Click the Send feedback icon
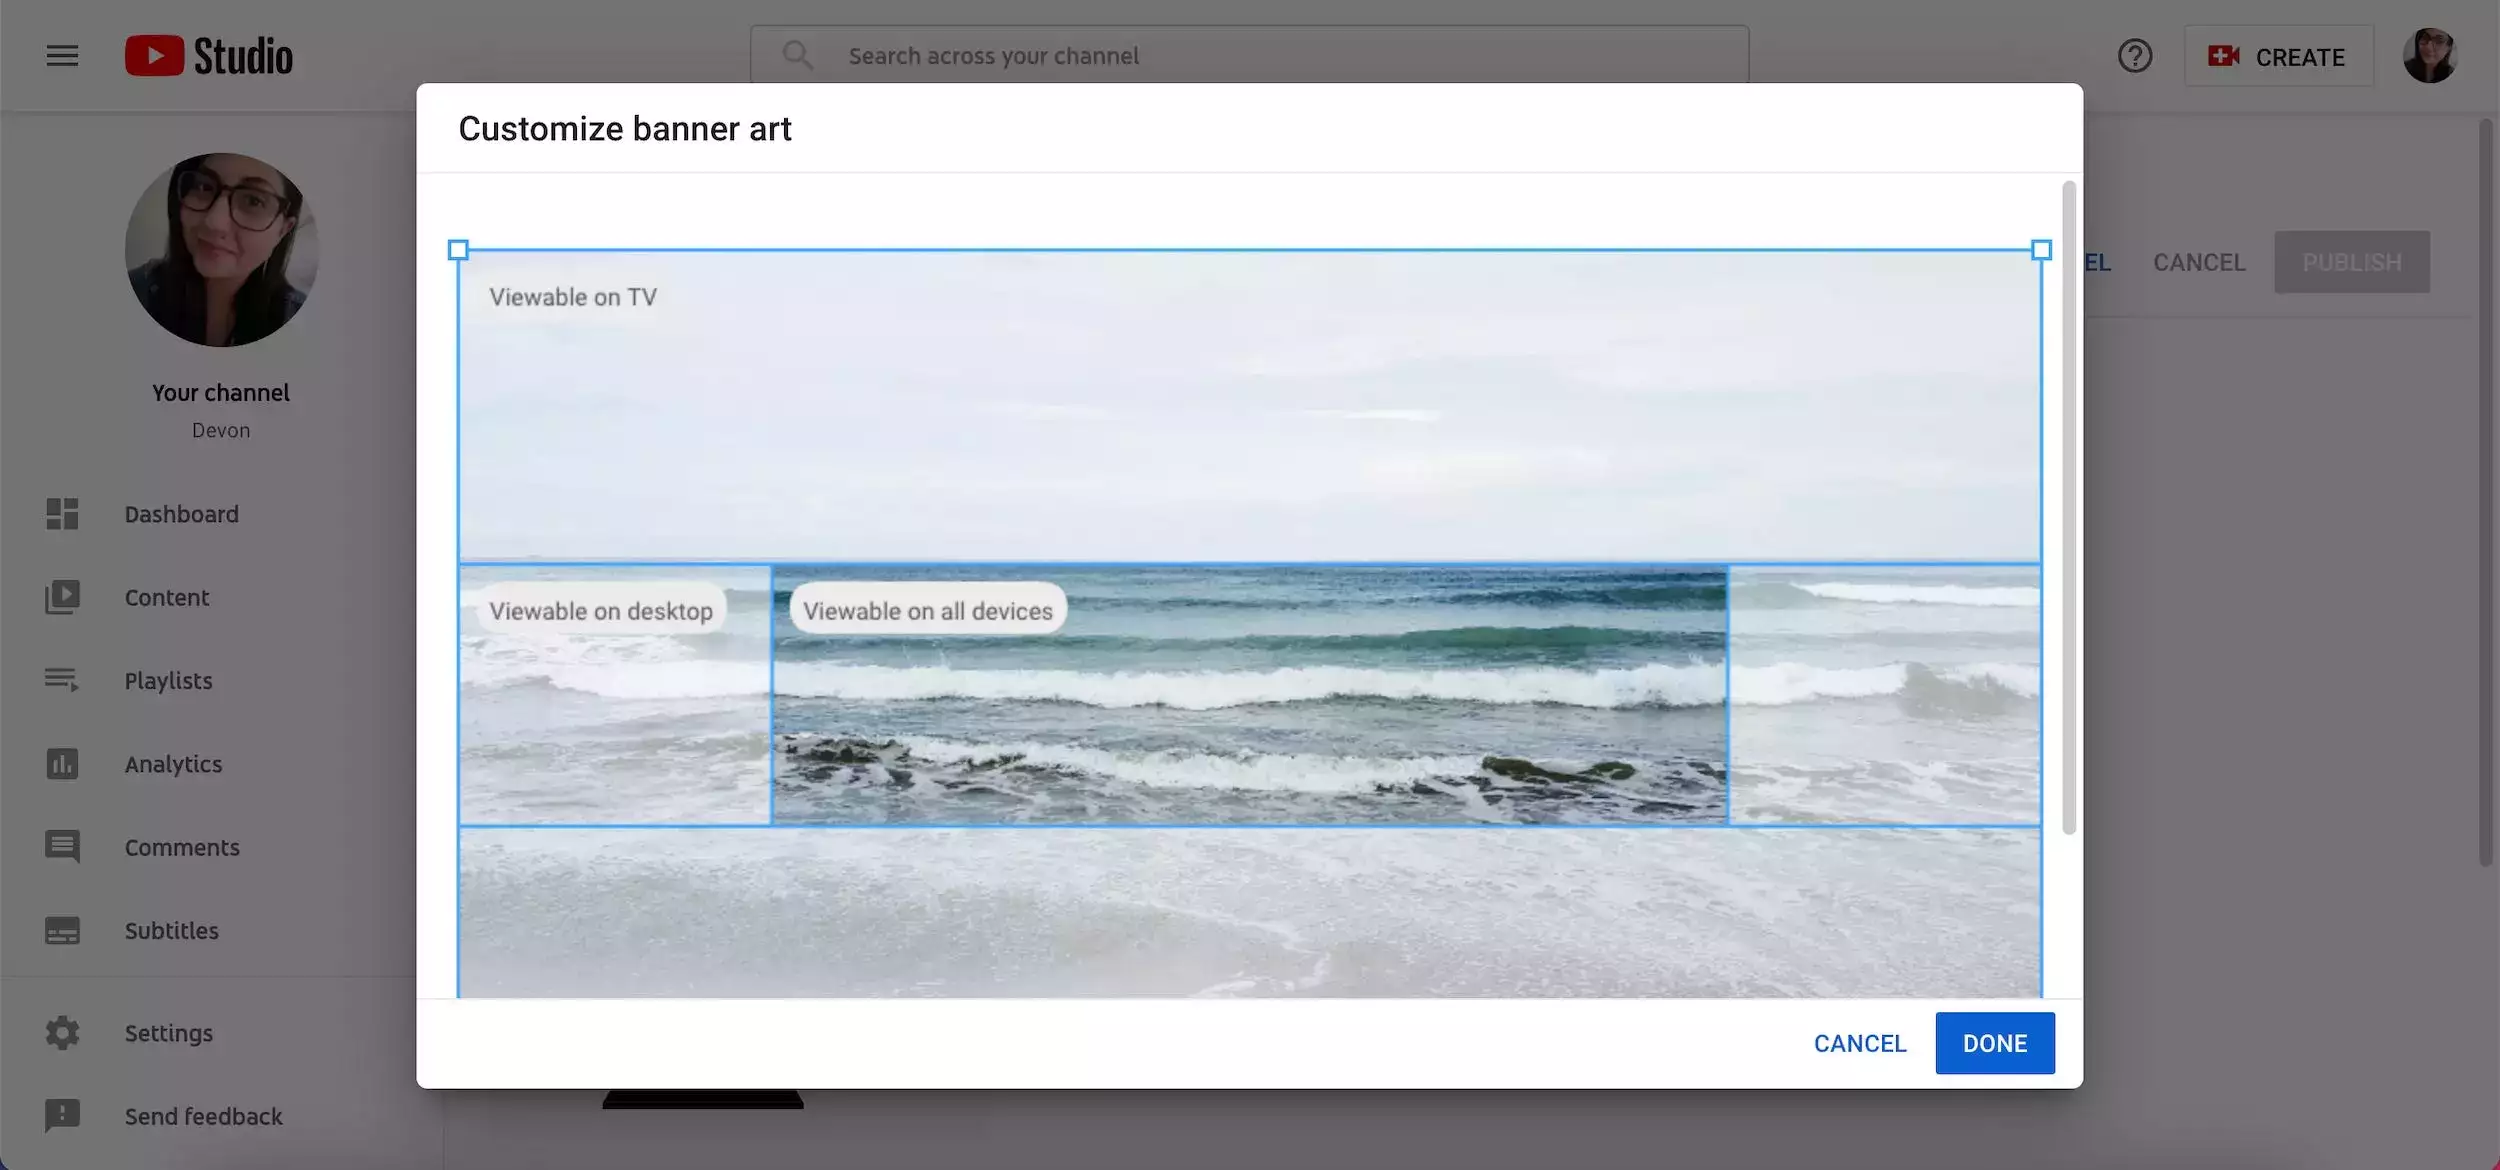Image resolution: width=2500 pixels, height=1170 pixels. [x=62, y=1116]
